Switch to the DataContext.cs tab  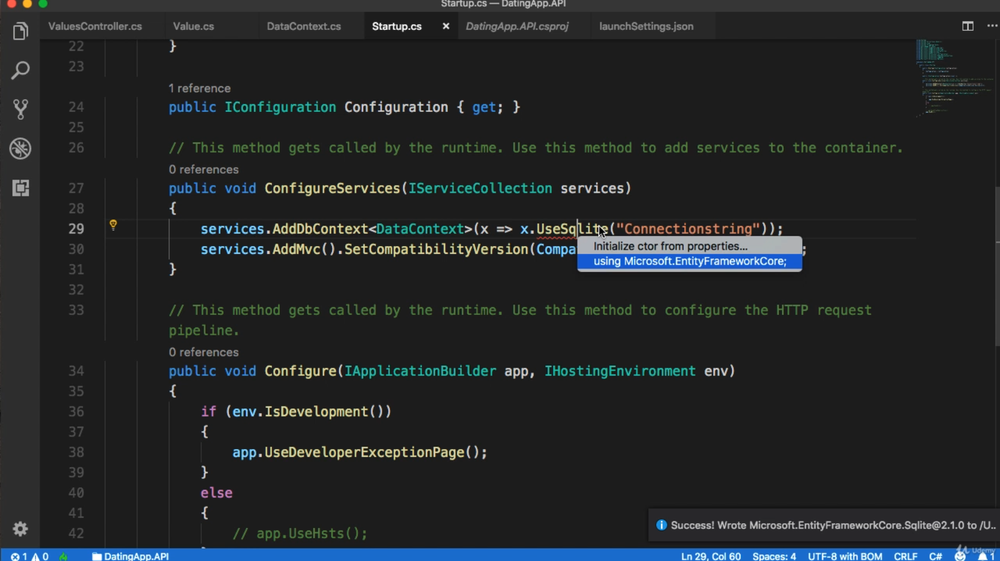[304, 26]
